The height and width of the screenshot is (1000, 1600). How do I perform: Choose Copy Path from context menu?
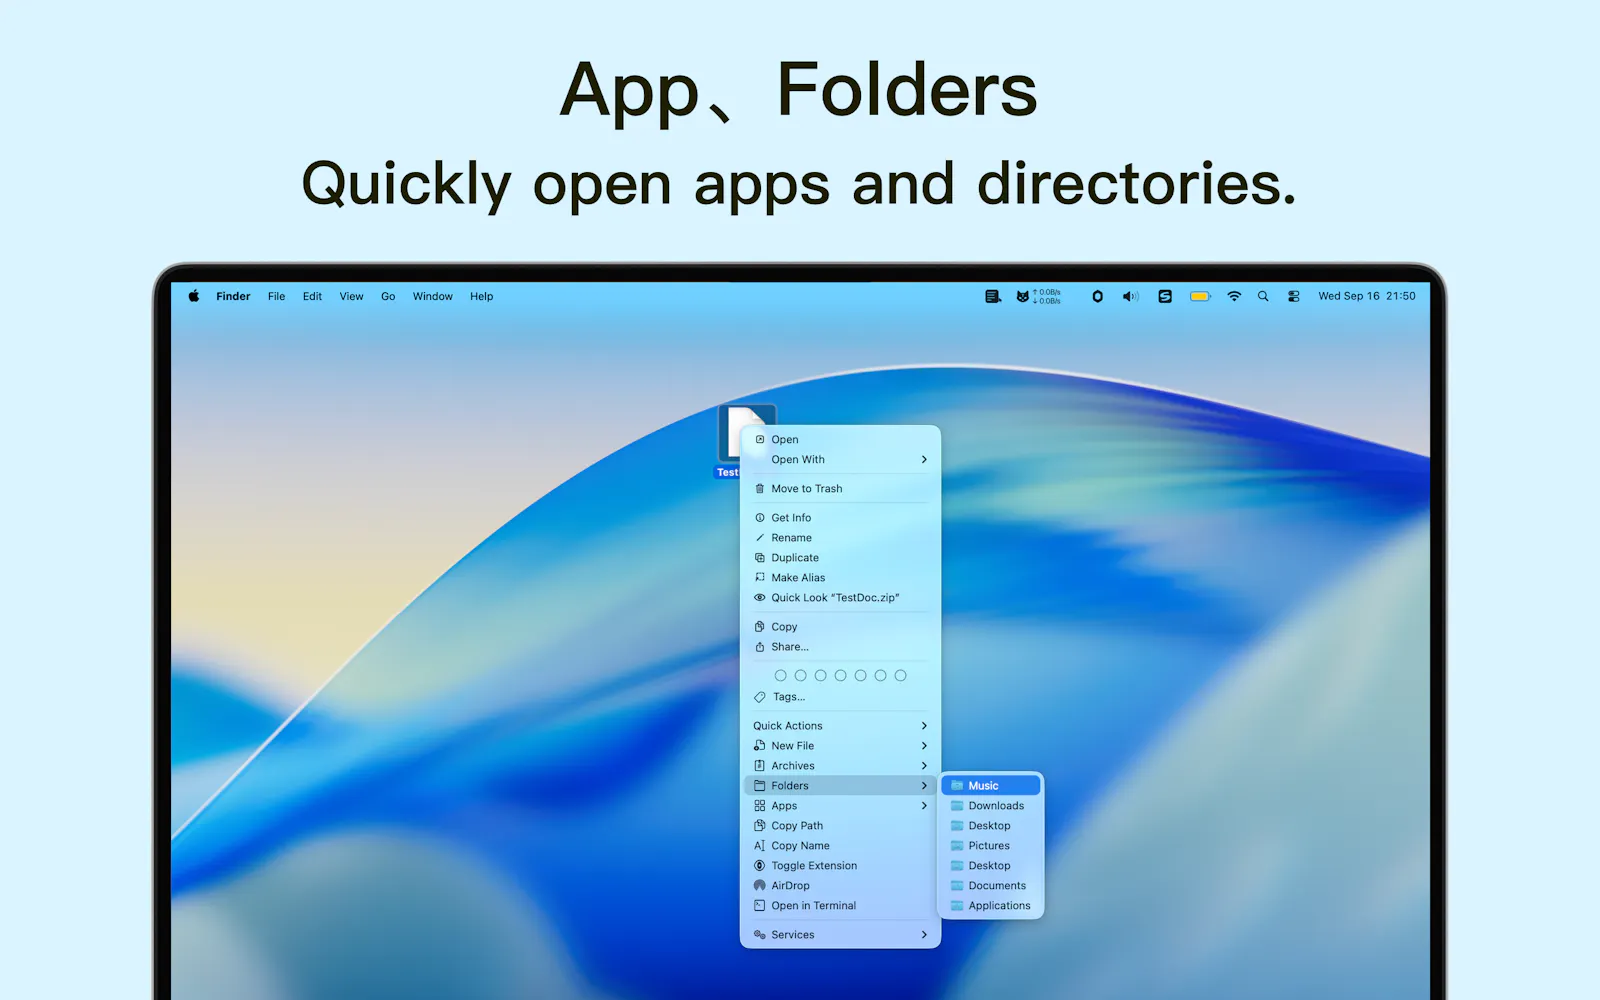click(840, 826)
